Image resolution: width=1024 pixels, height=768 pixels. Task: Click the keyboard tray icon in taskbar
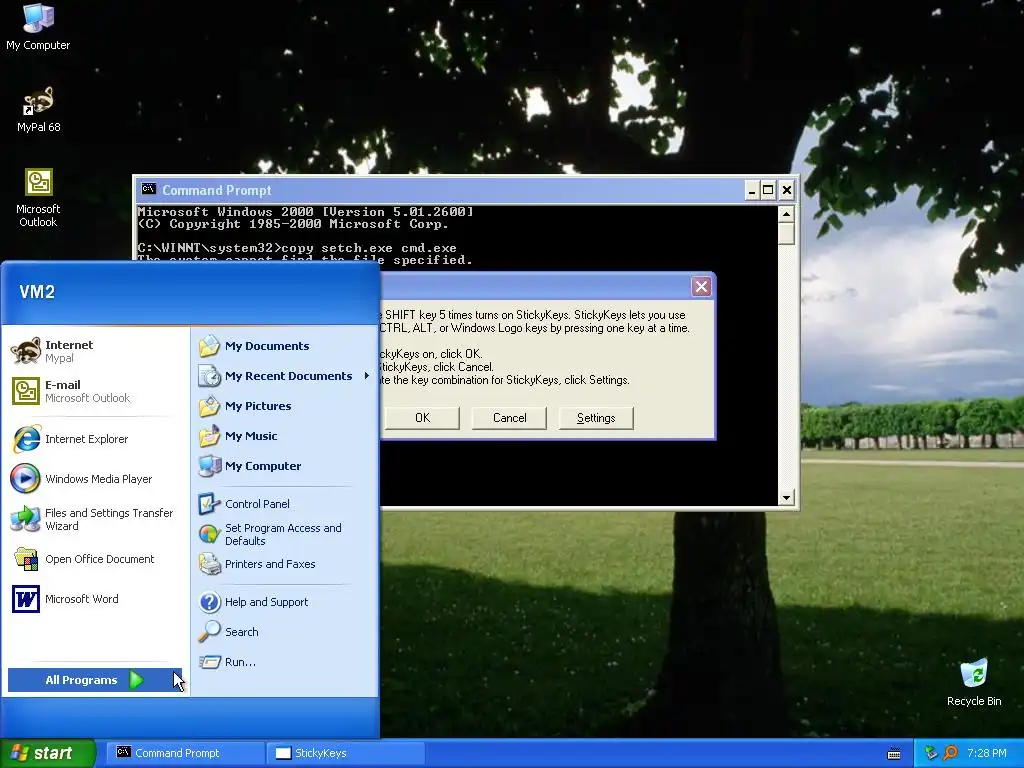tap(894, 754)
